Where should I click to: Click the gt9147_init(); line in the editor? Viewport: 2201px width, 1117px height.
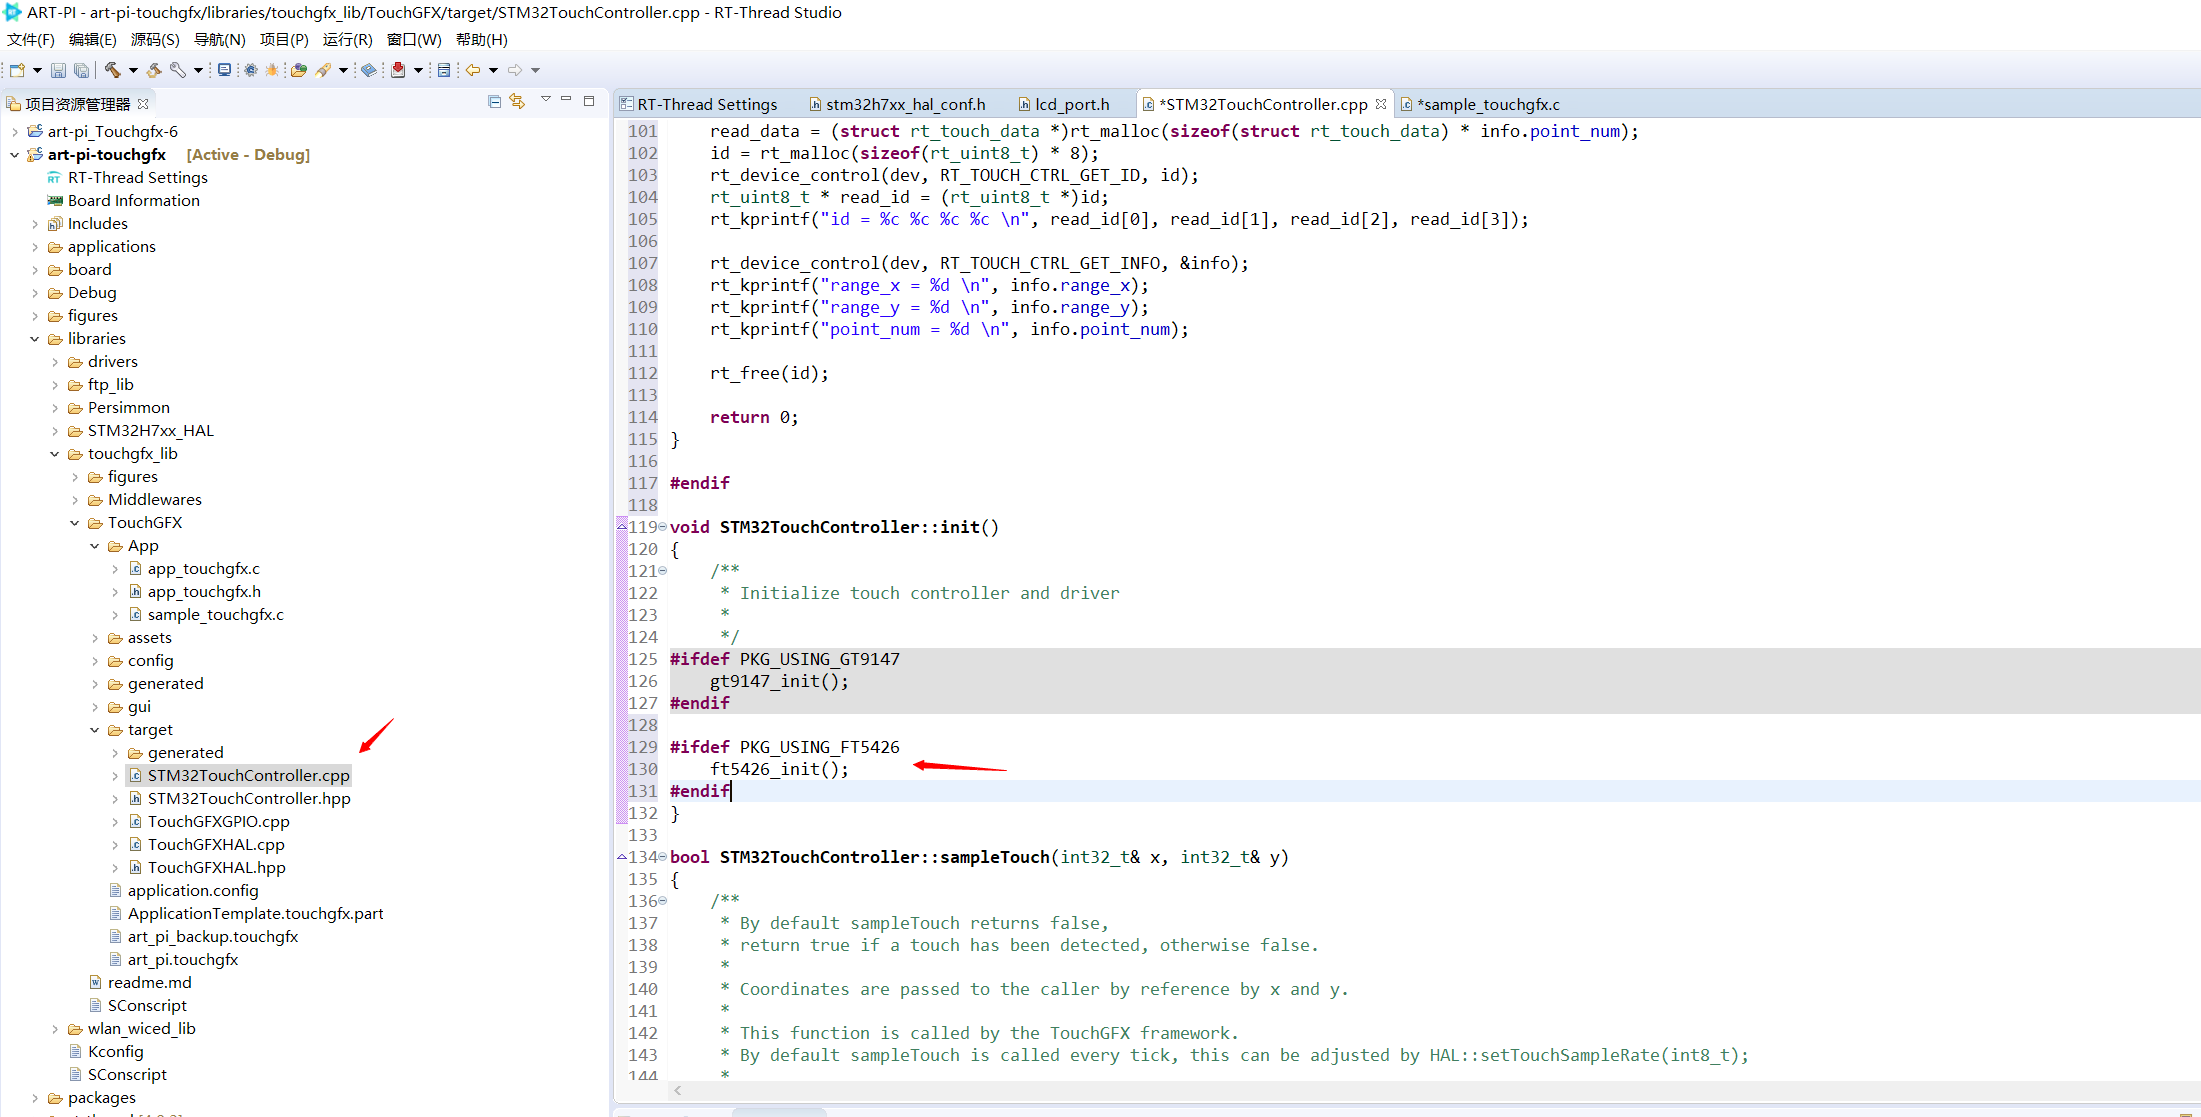pos(779,681)
